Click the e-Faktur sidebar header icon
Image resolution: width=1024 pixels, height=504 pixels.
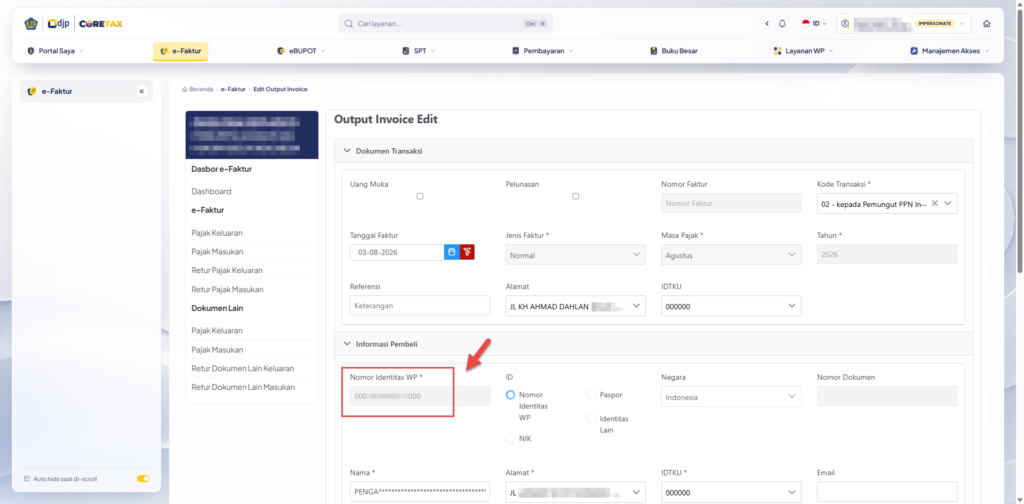[x=31, y=91]
